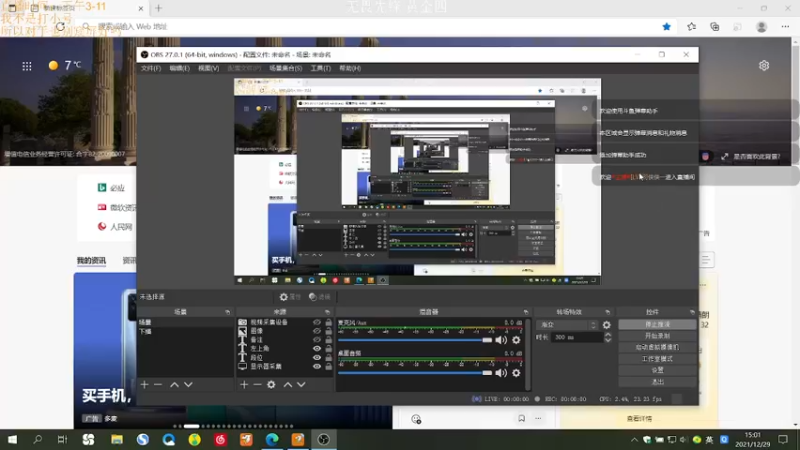Move source down in Sources panel

(x=301, y=385)
